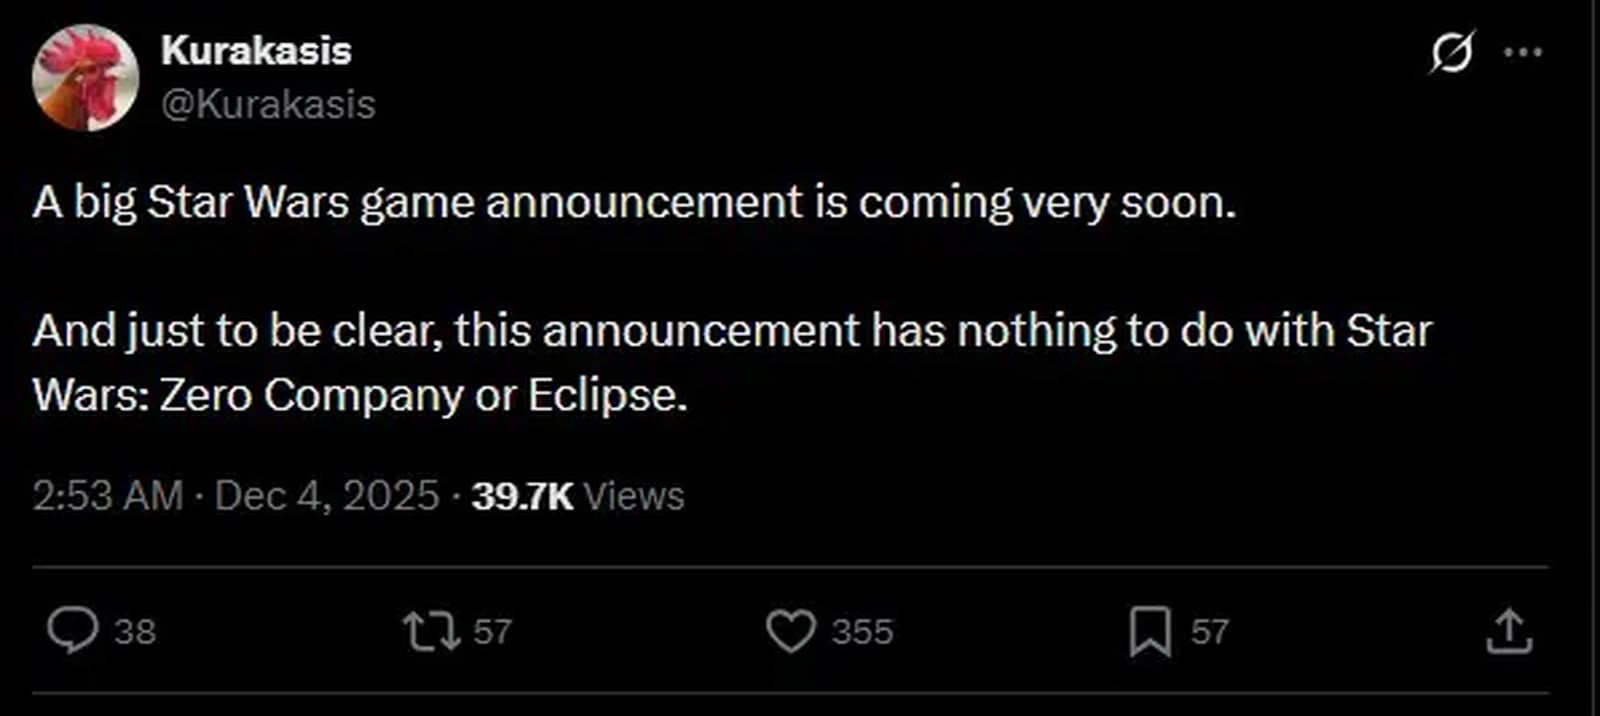
Task: Click the @Kurakasis handle
Action: (x=268, y=104)
